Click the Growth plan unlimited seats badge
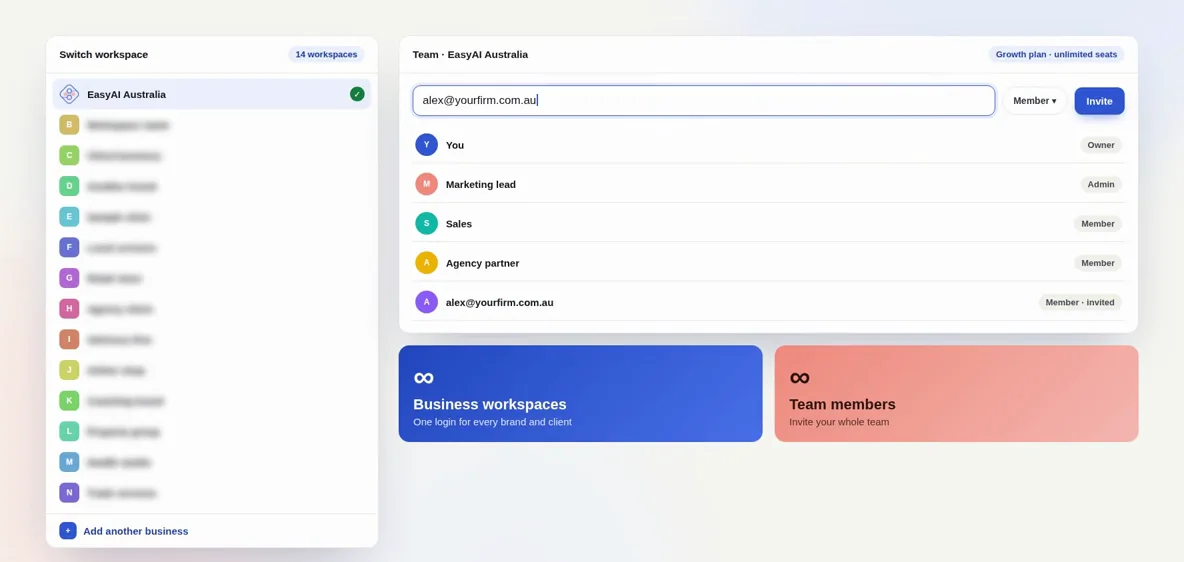The width and height of the screenshot is (1184, 562). point(1056,54)
